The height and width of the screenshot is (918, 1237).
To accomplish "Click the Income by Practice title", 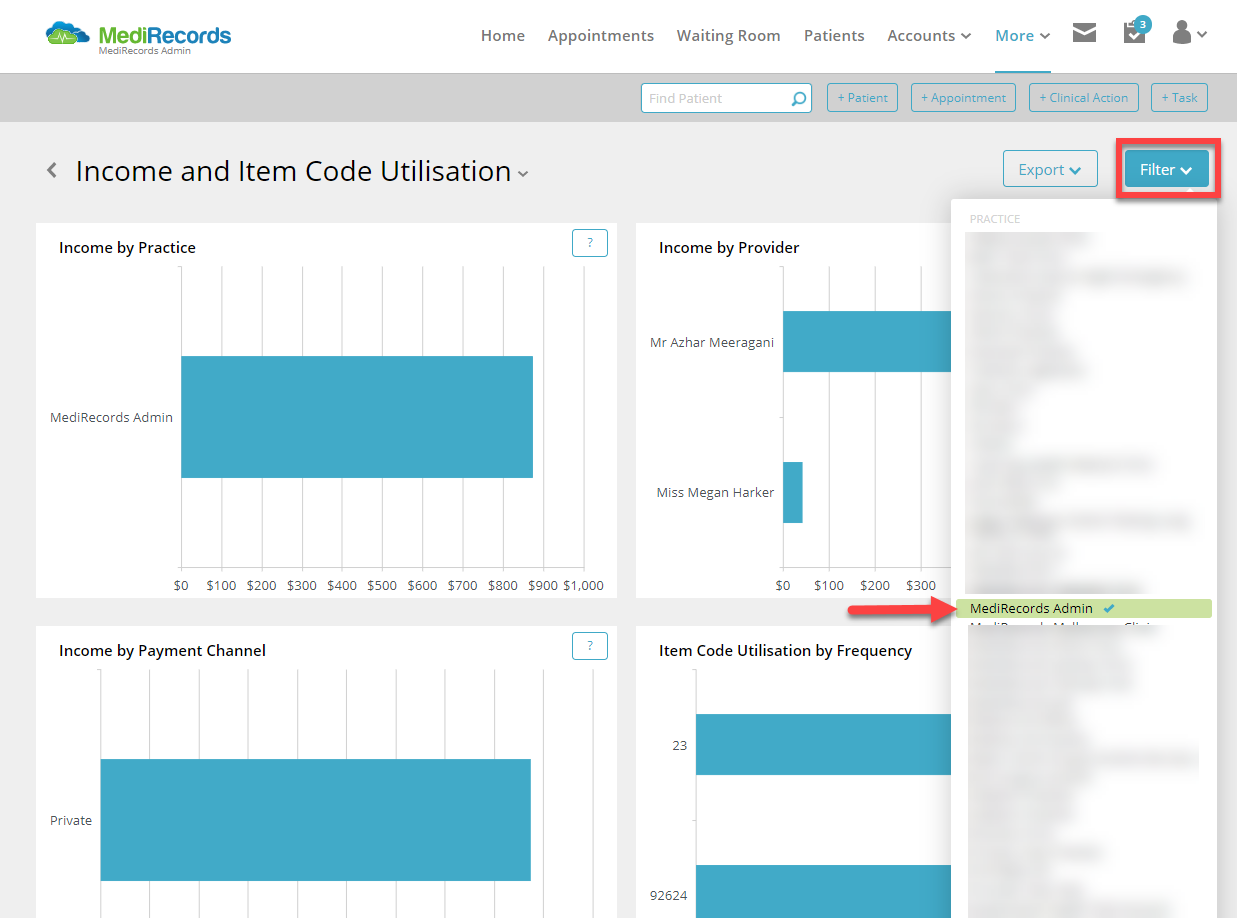I will pos(127,248).
